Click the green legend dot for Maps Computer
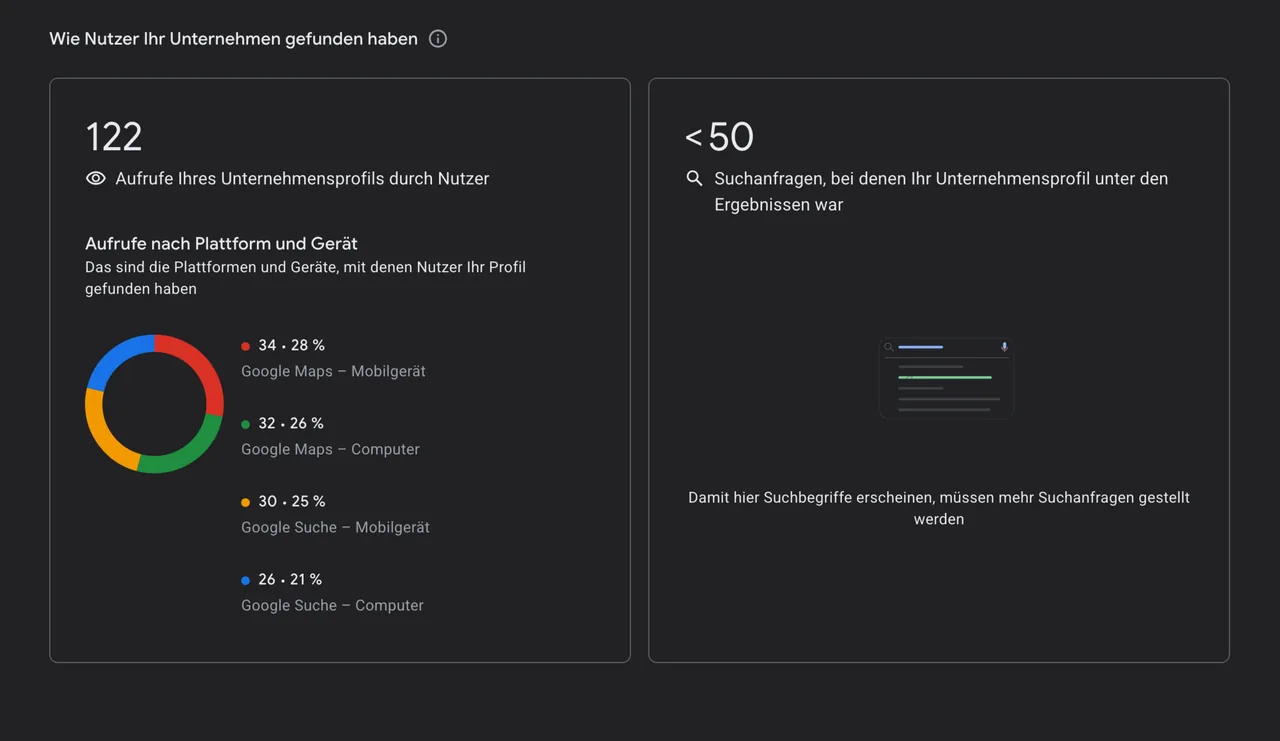Image resolution: width=1280 pixels, height=741 pixels. click(x=246, y=424)
